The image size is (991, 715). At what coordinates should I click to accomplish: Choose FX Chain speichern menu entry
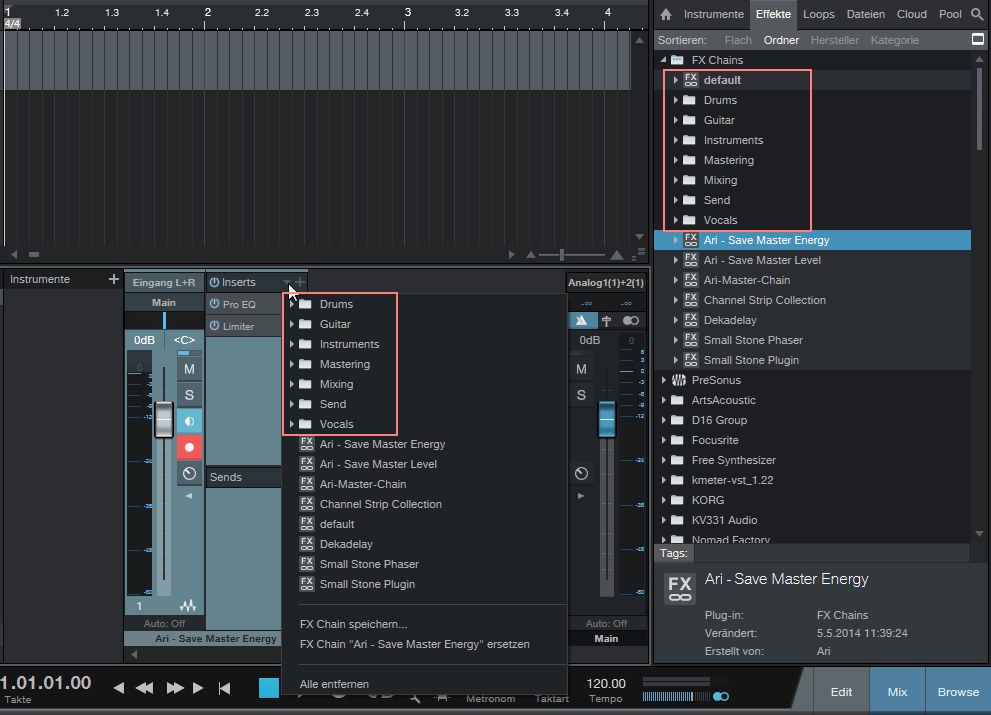[353, 624]
